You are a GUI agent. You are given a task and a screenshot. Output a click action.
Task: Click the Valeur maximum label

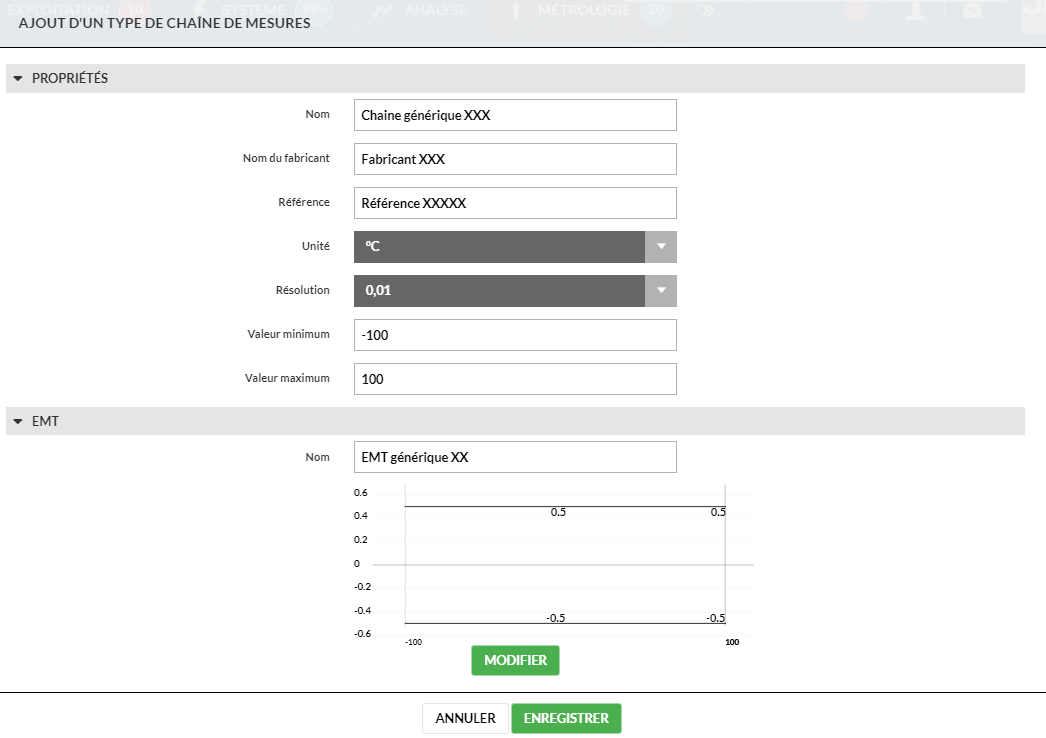point(287,378)
